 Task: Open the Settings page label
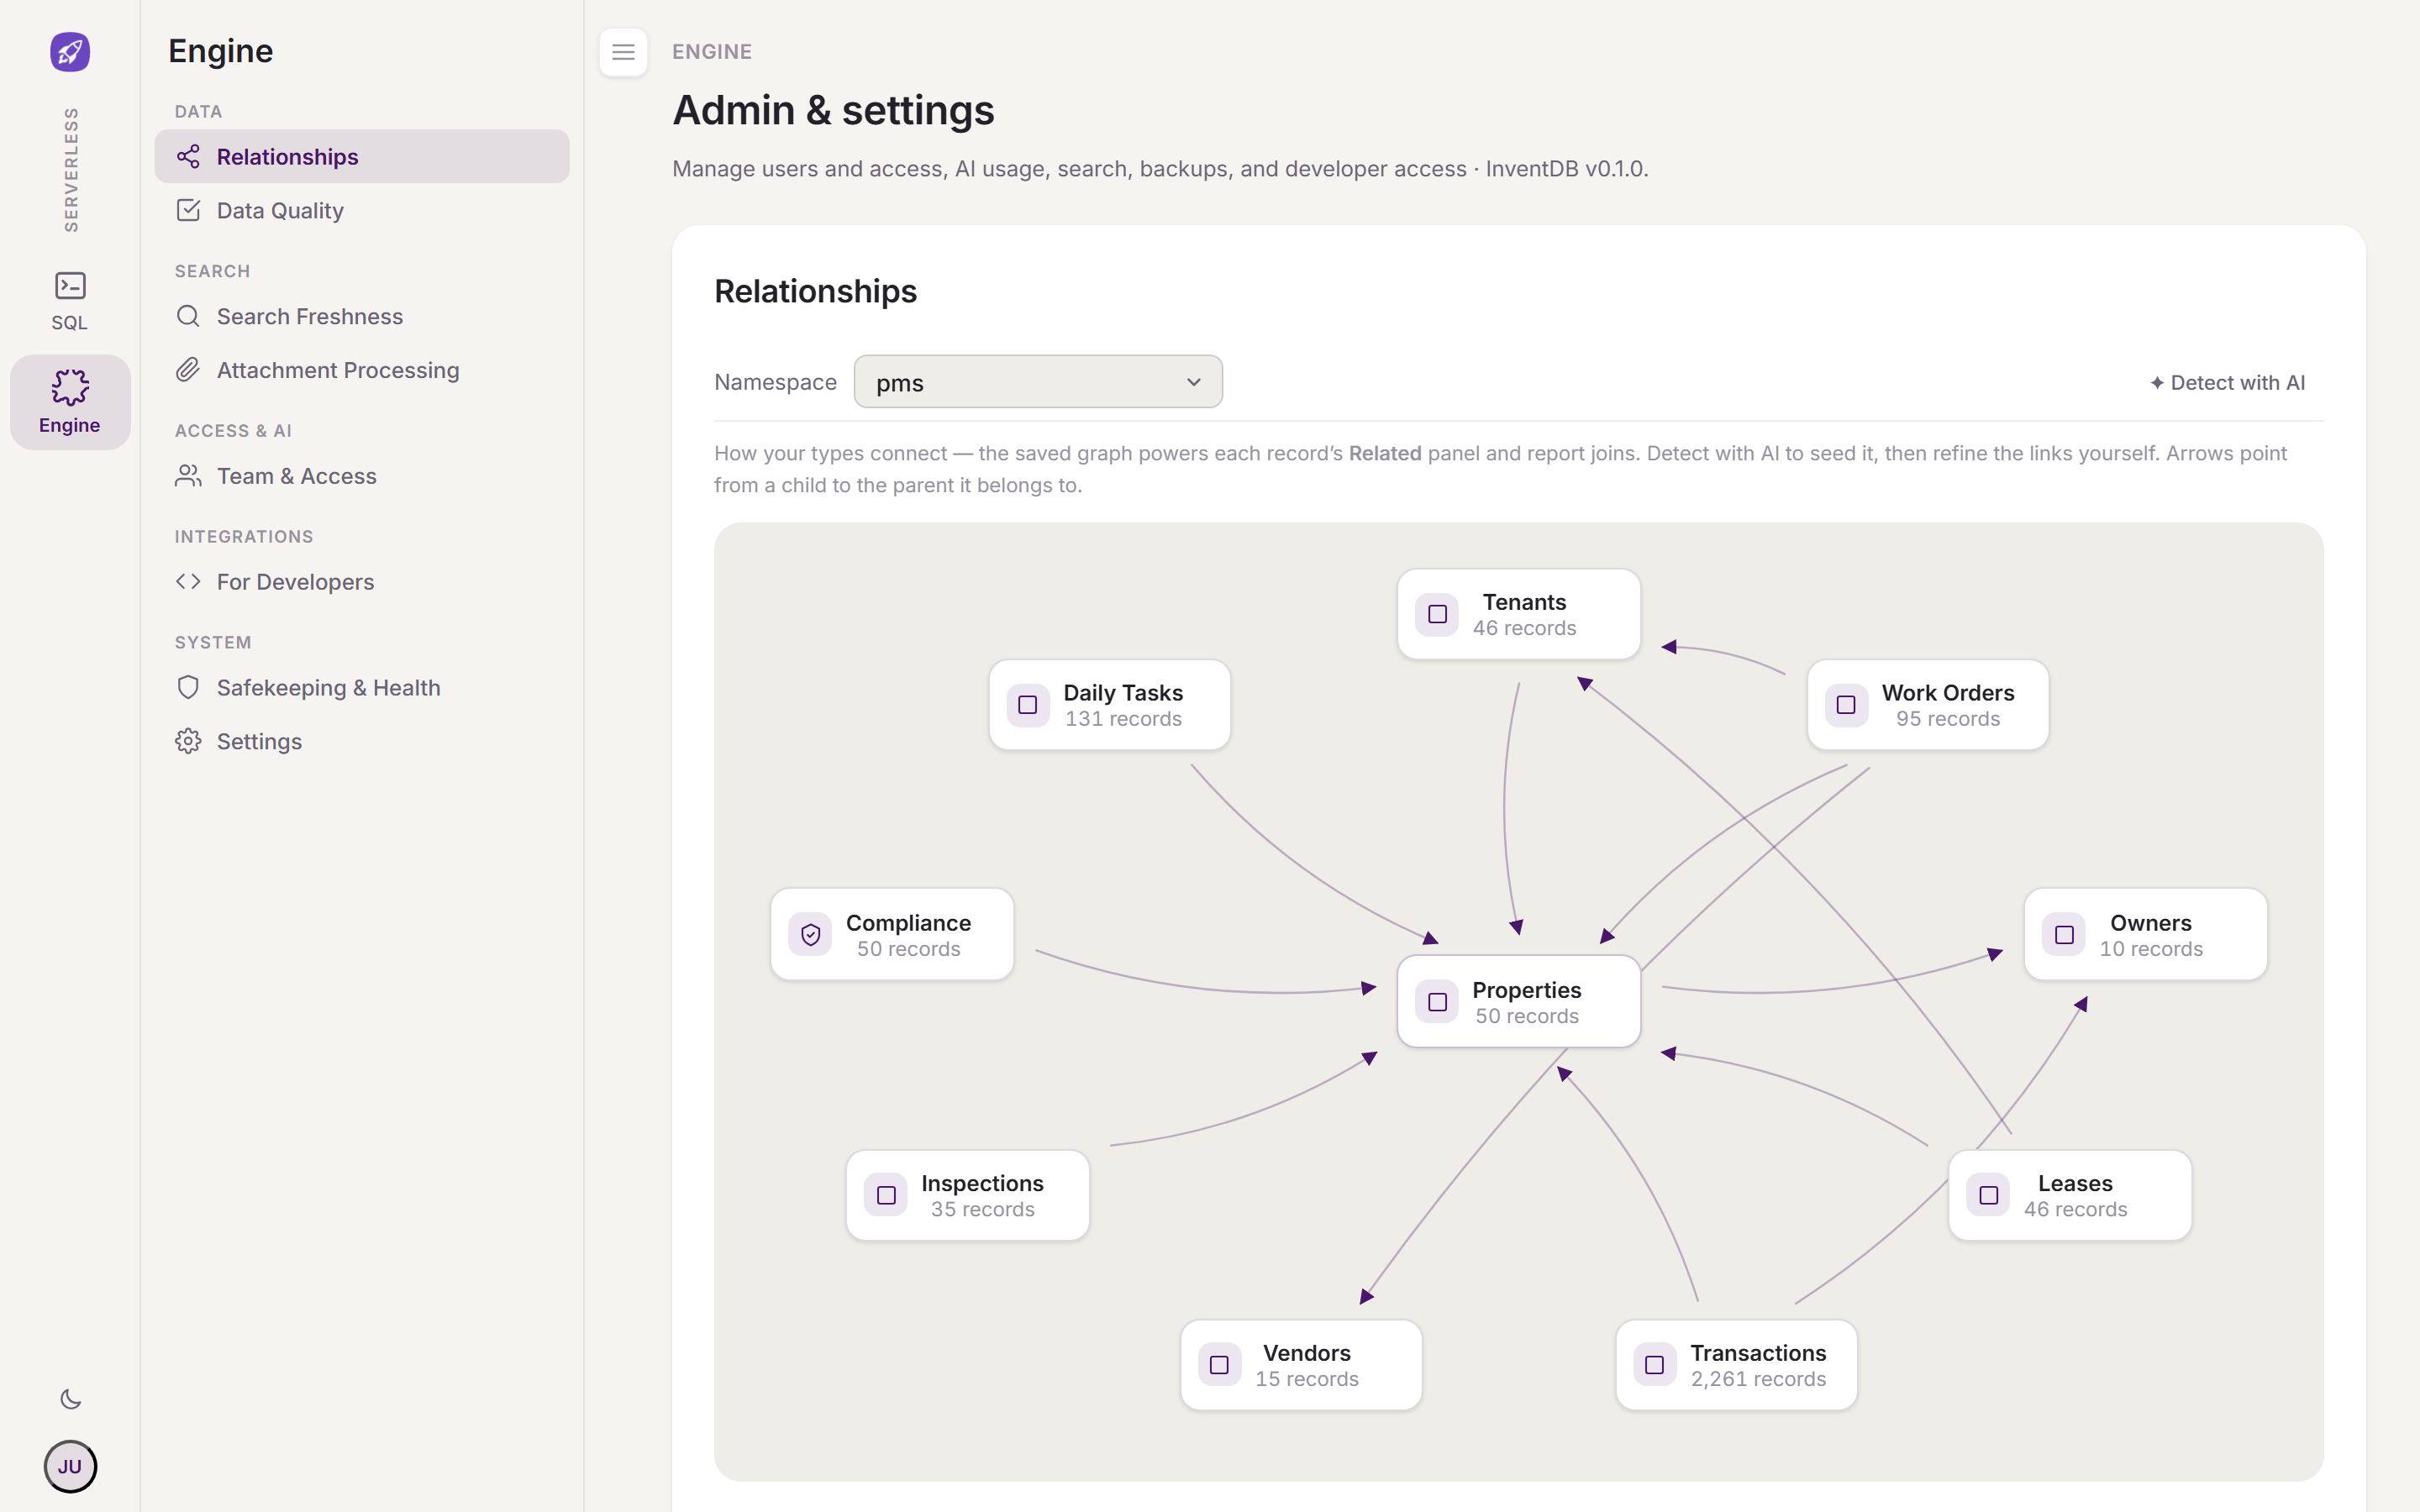tap(259, 741)
